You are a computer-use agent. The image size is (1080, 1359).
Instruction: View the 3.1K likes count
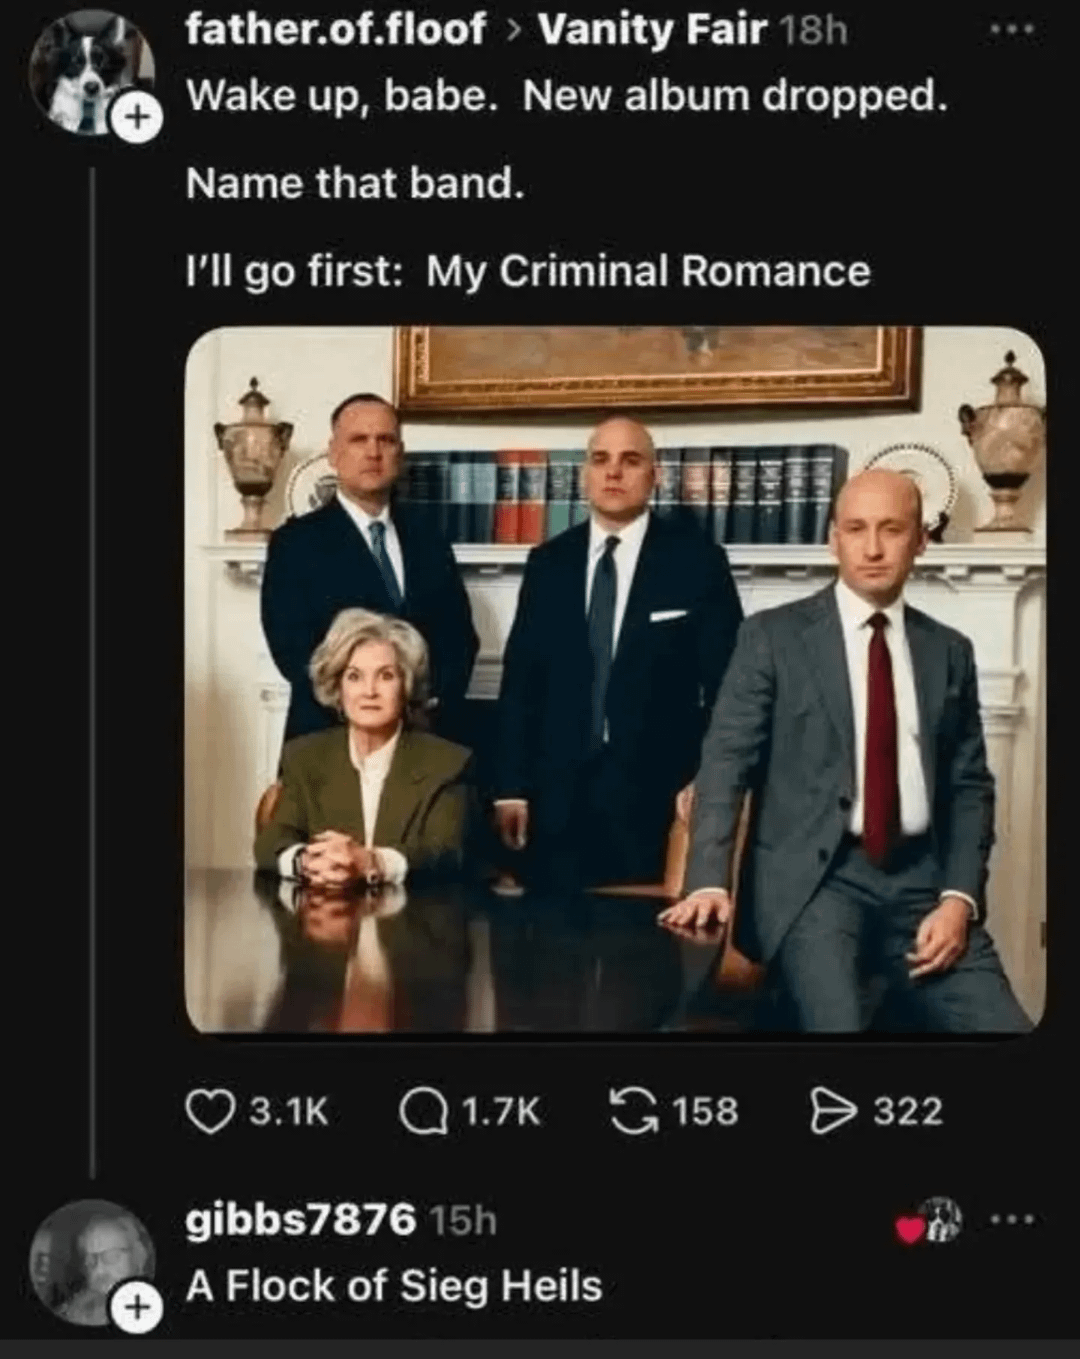[288, 1112]
